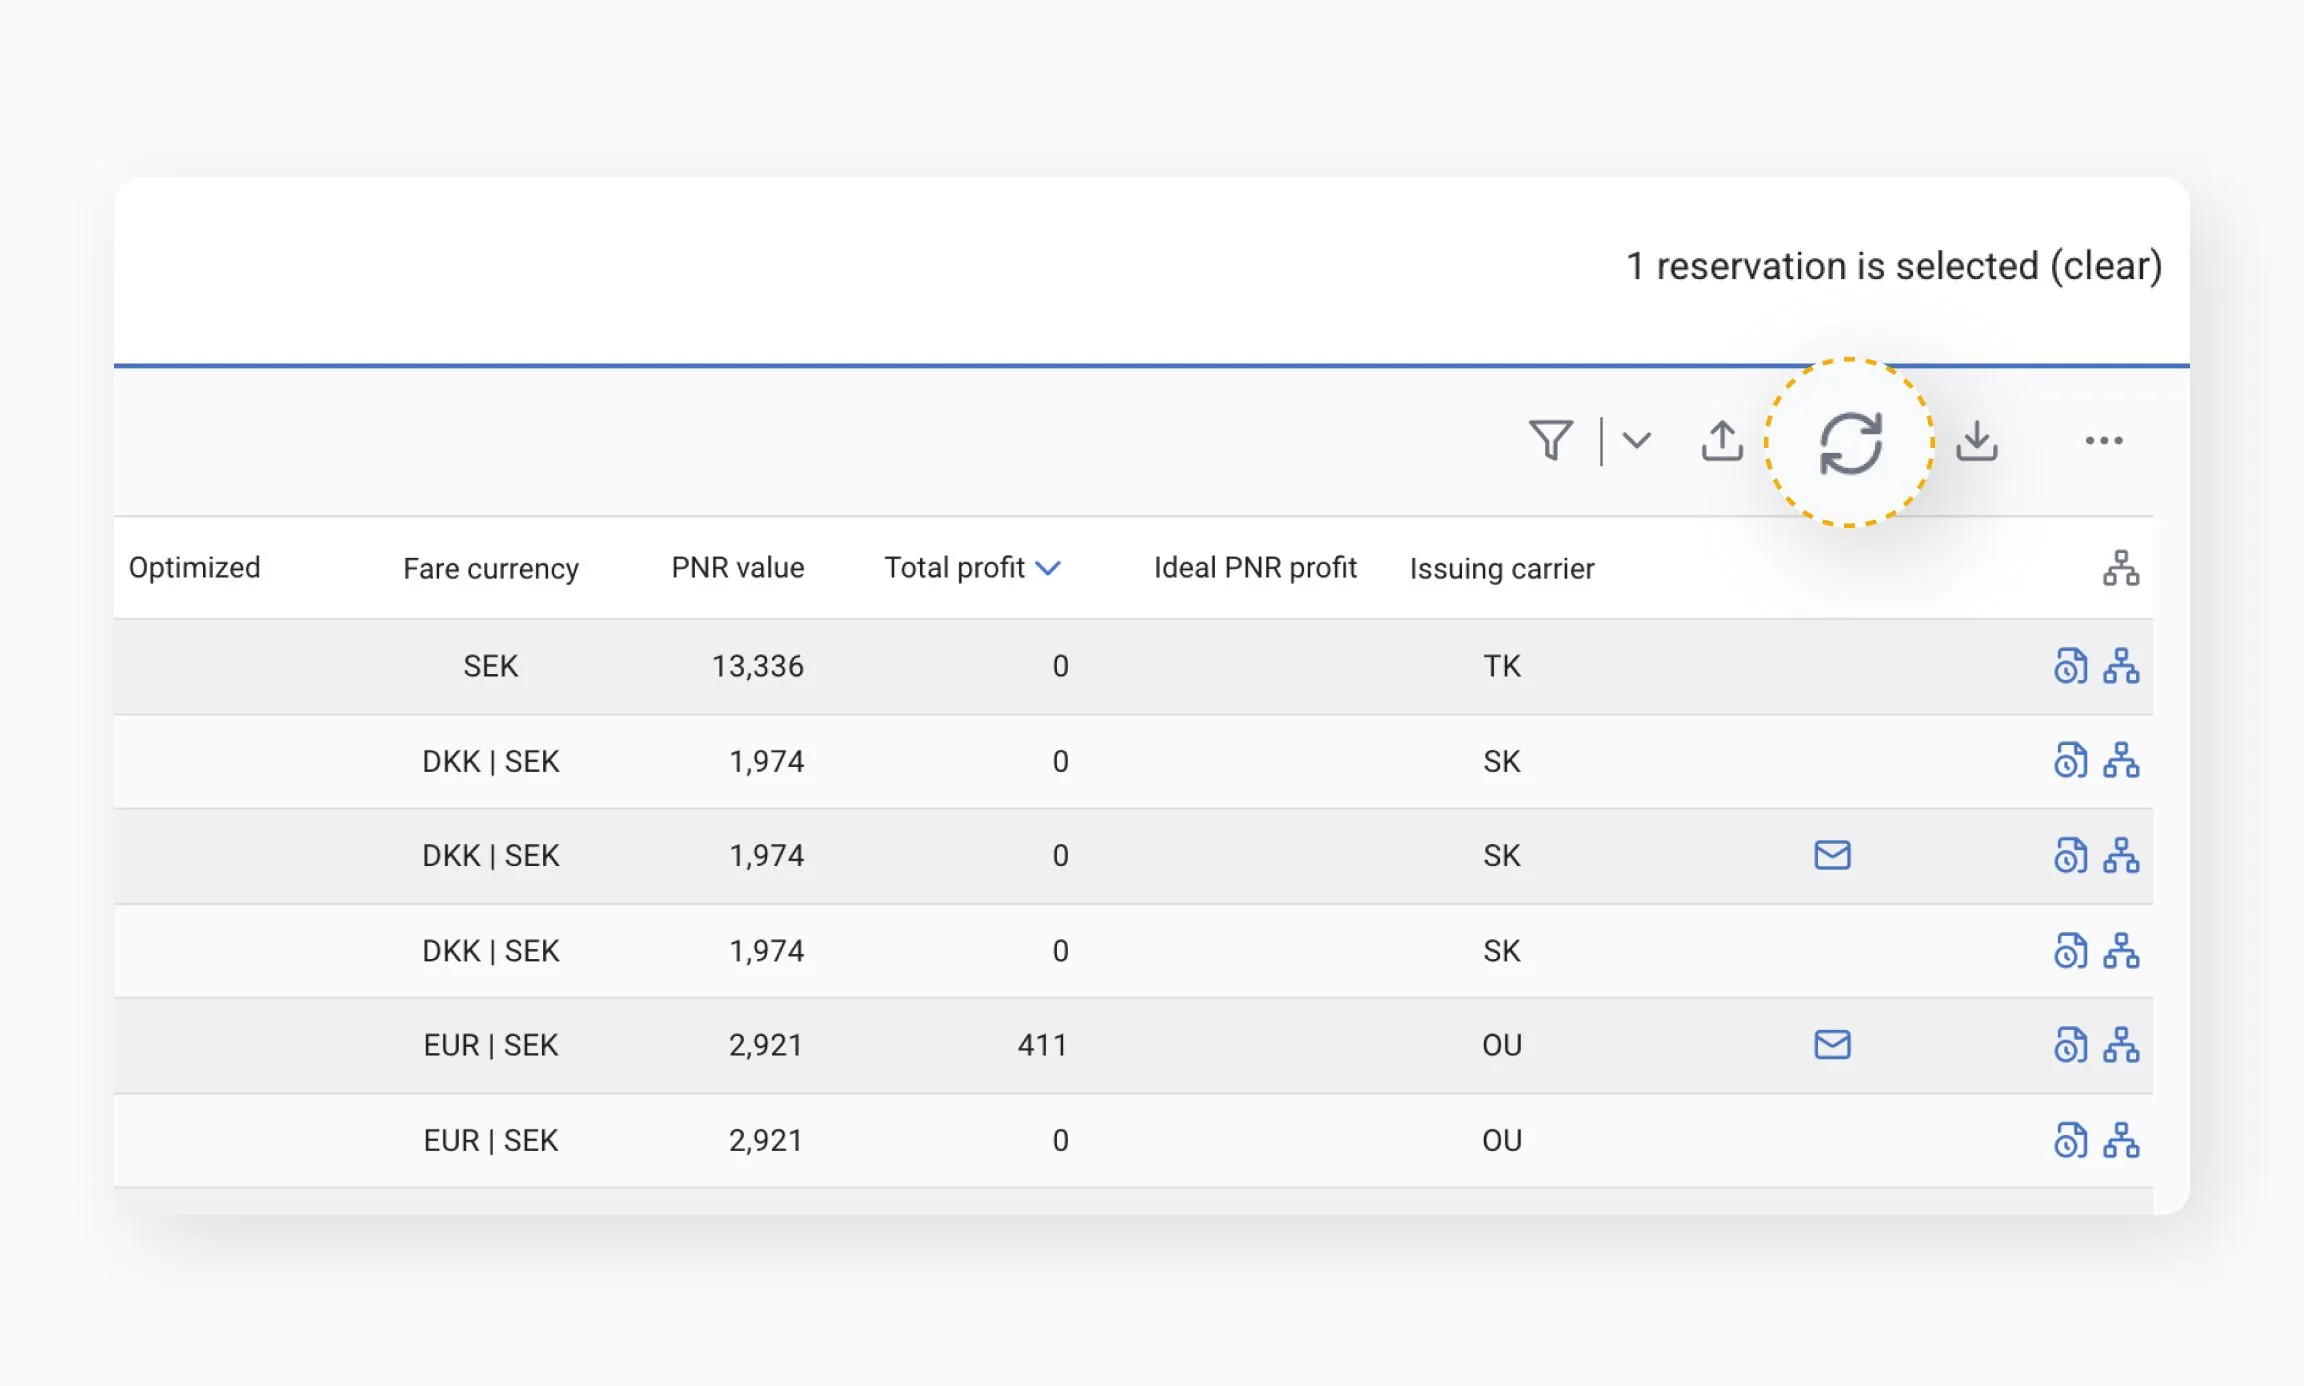Open the mail envelope in the SK row
This screenshot has height=1386, width=2304.
(x=1832, y=856)
